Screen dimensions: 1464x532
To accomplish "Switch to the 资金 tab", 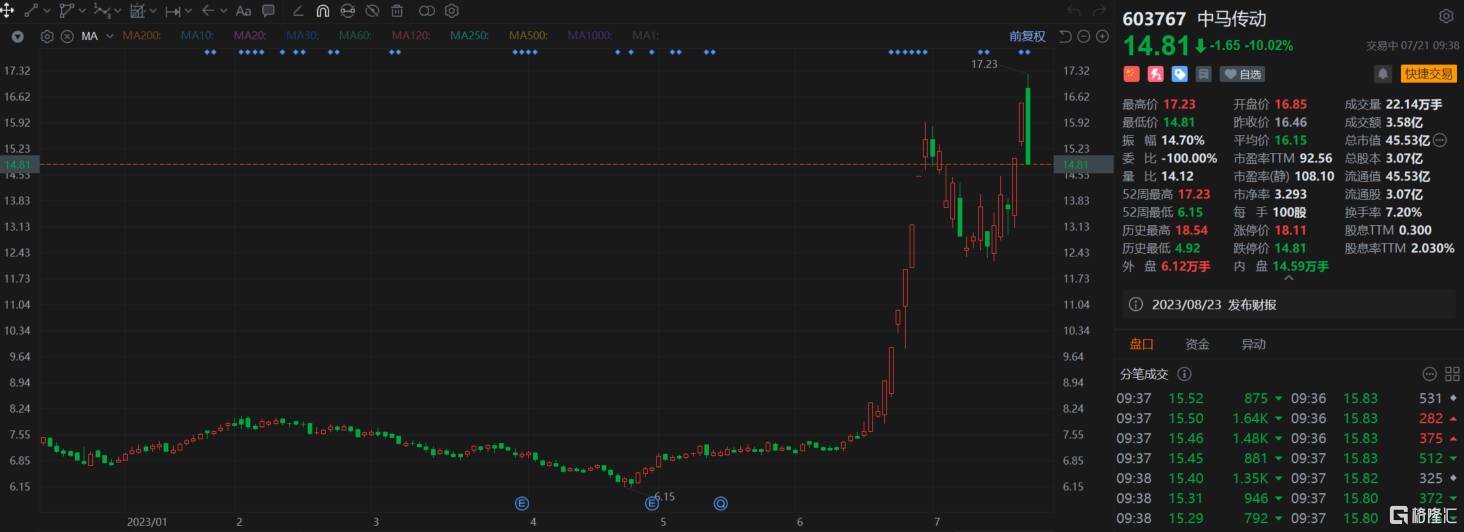I will pyautogui.click(x=1197, y=344).
